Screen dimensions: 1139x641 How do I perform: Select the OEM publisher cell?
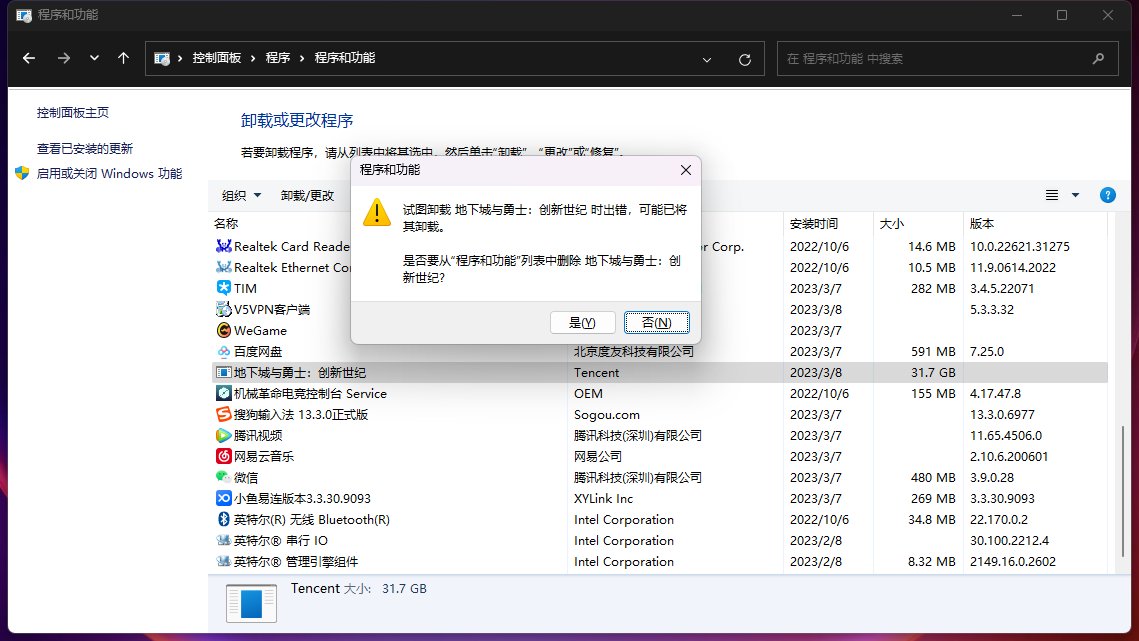[588, 393]
